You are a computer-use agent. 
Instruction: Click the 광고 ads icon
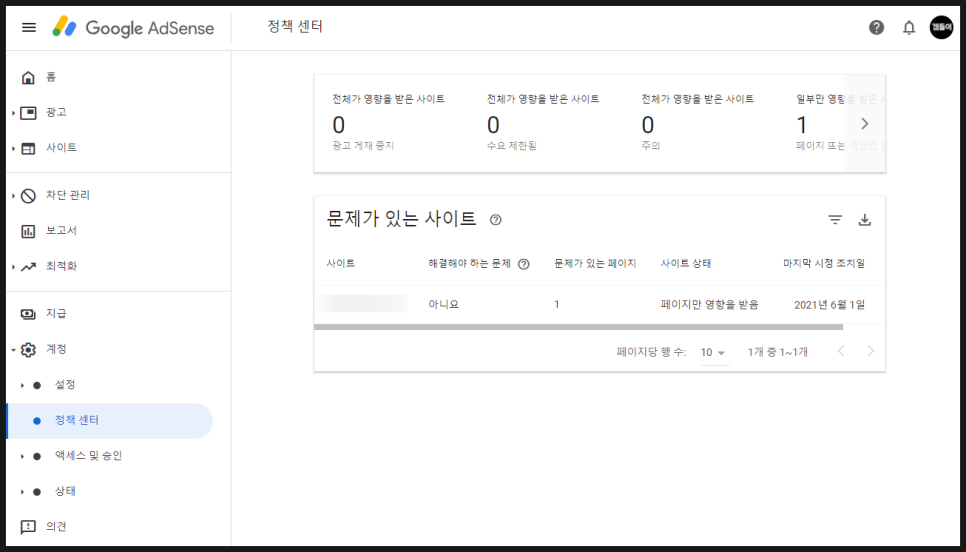pos(28,113)
